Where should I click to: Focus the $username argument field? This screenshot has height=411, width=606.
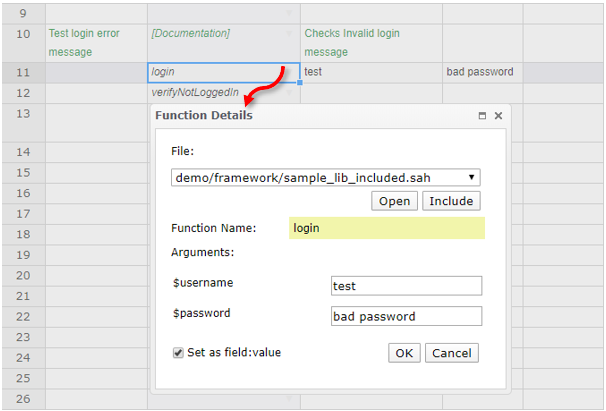click(406, 286)
